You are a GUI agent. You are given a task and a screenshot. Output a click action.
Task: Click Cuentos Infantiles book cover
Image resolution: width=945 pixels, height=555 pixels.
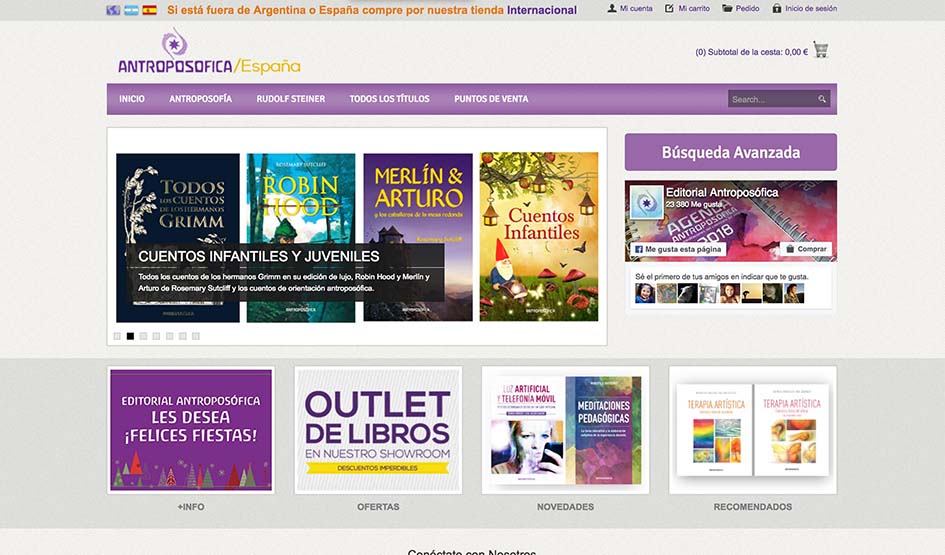pyautogui.click(x=539, y=236)
